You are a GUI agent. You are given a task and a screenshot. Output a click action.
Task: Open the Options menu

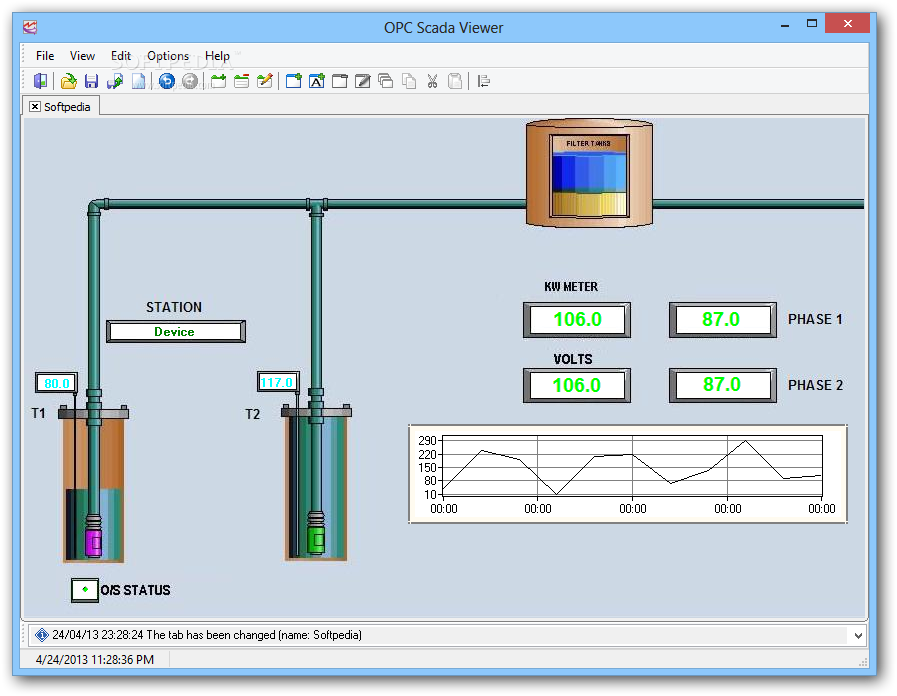[x=168, y=55]
